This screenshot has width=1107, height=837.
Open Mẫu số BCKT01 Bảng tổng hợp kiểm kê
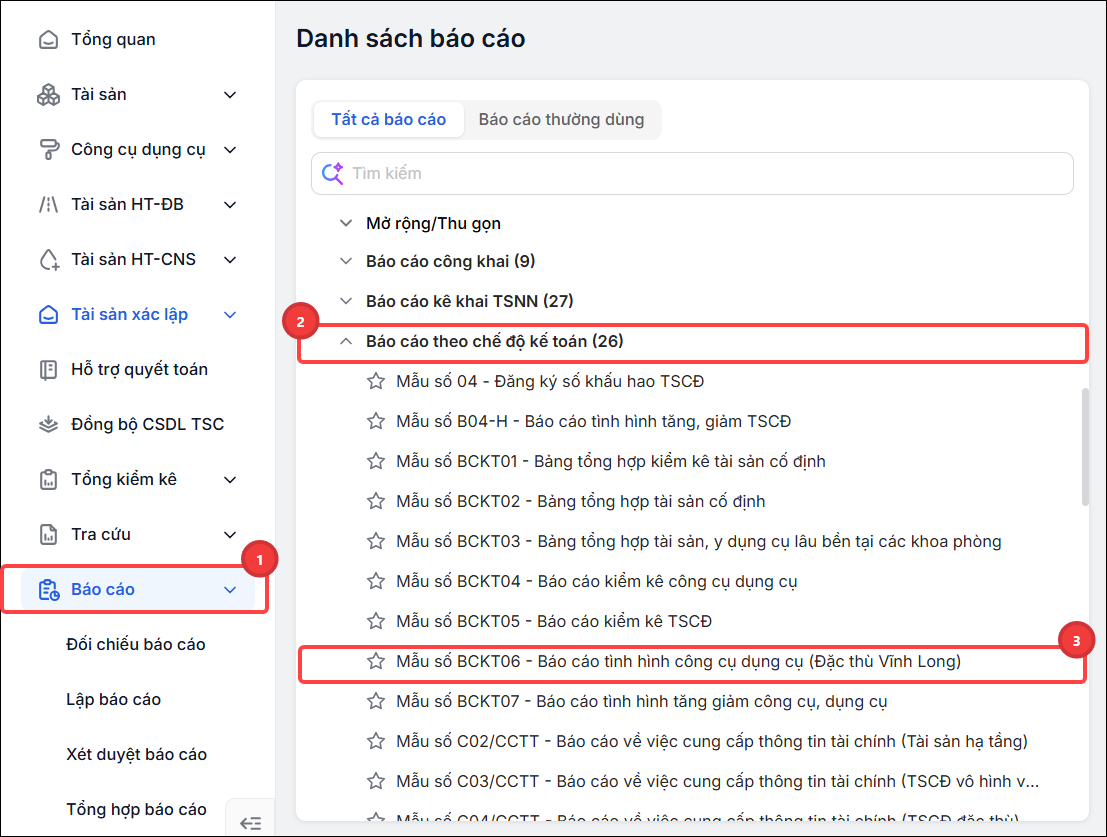(x=611, y=462)
